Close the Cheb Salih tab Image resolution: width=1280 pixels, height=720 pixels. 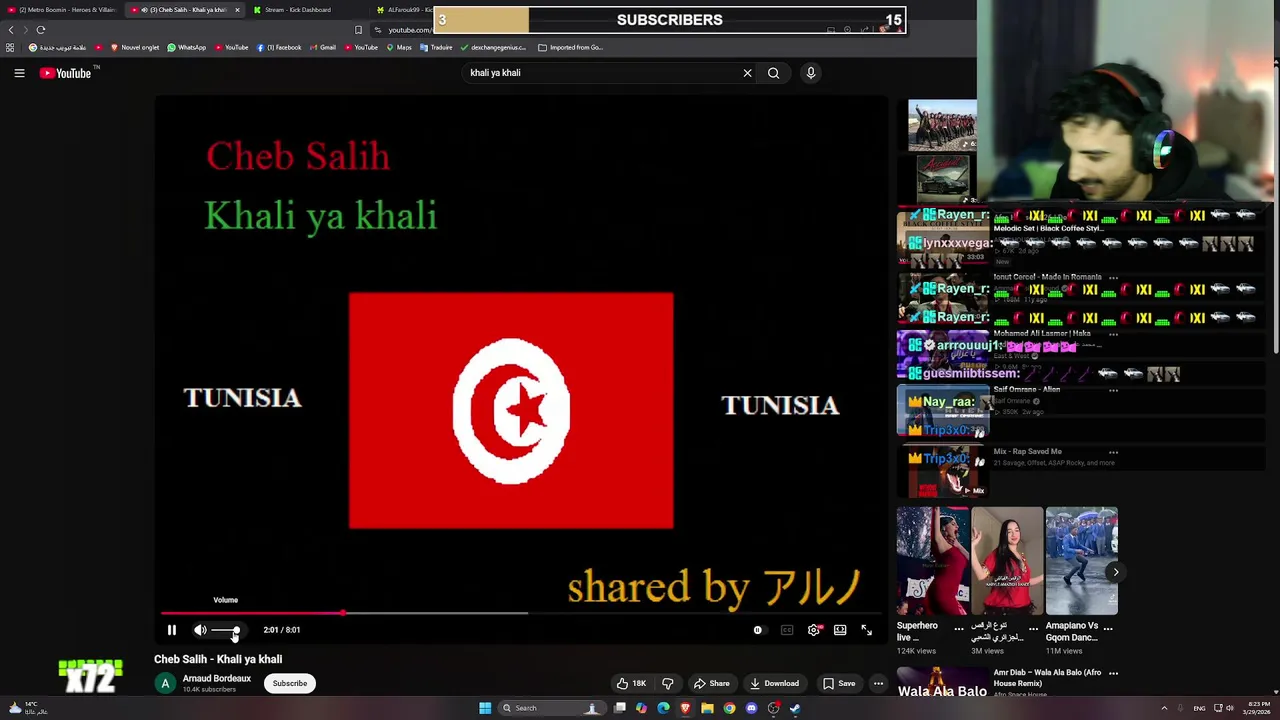point(237,10)
